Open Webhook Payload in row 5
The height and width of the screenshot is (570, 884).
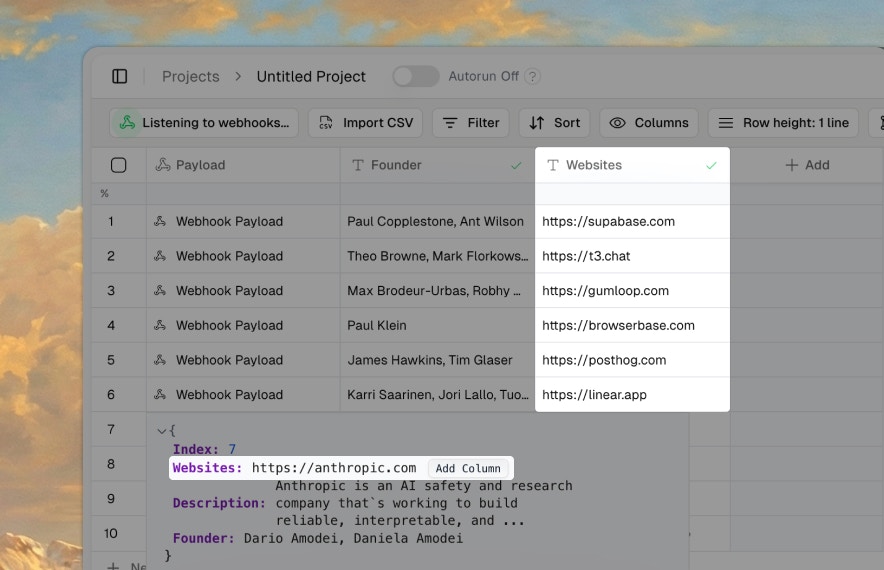(x=229, y=360)
